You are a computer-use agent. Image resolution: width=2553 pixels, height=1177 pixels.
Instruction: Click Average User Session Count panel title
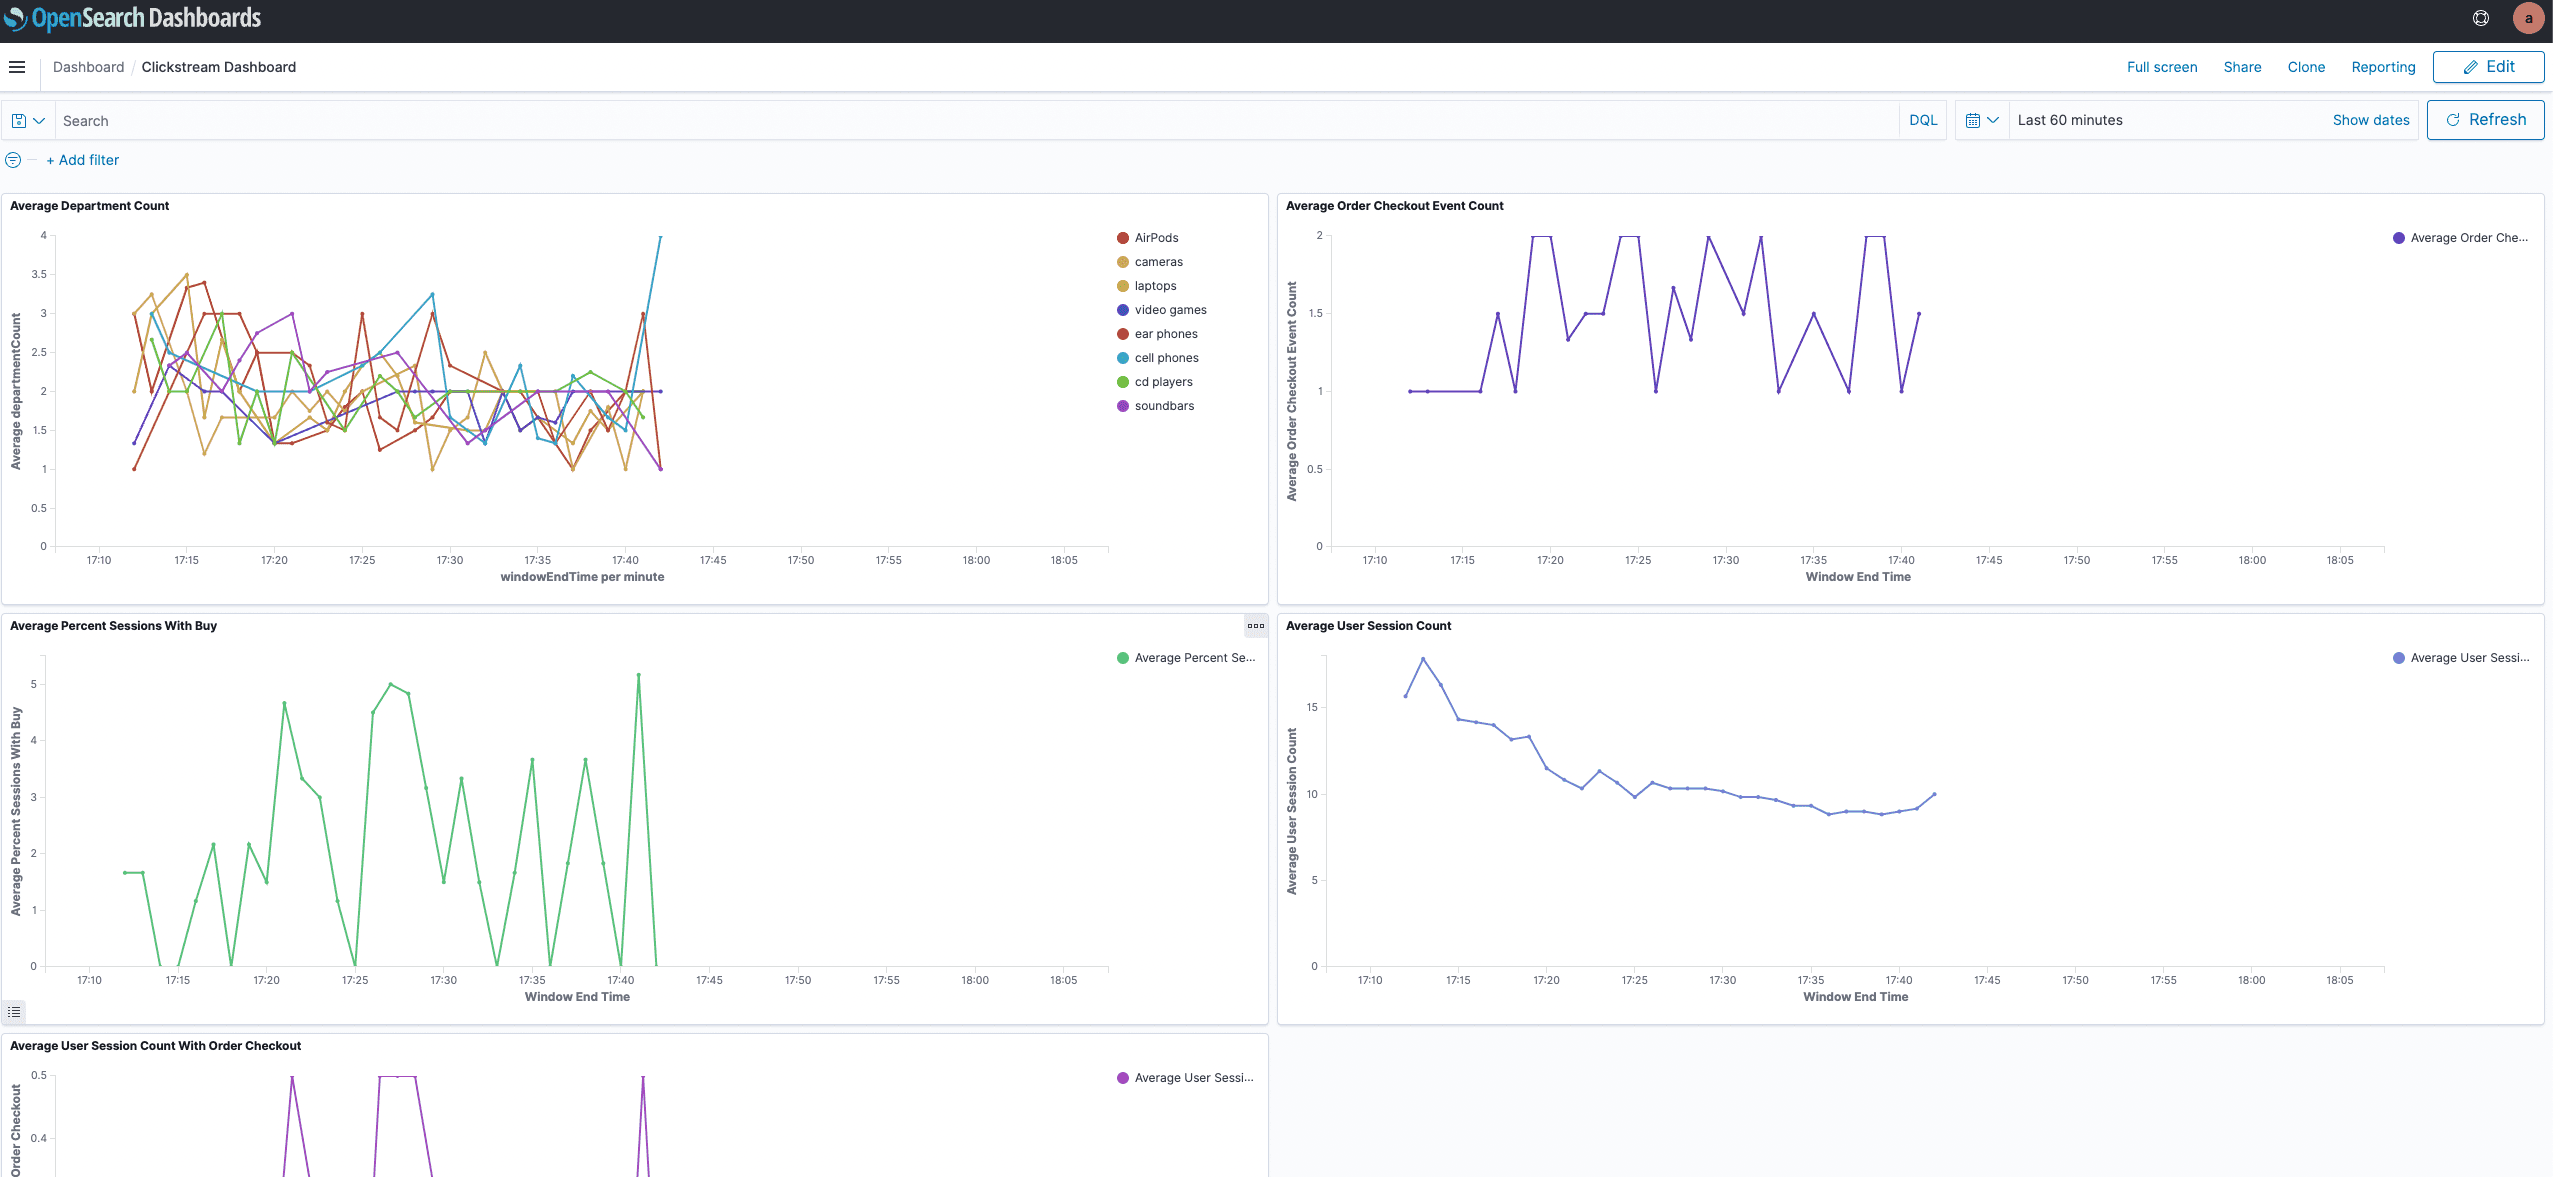(1368, 626)
